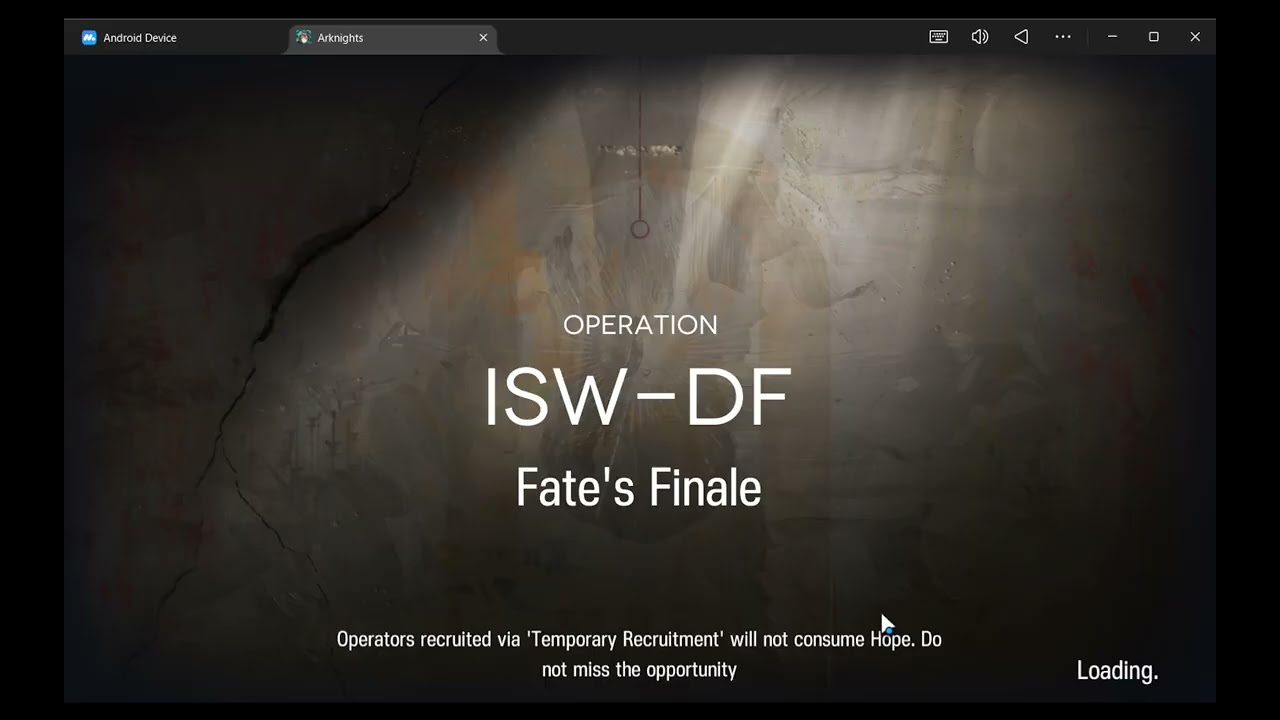
Task: Minimize the emulator window
Action: tap(1112, 37)
